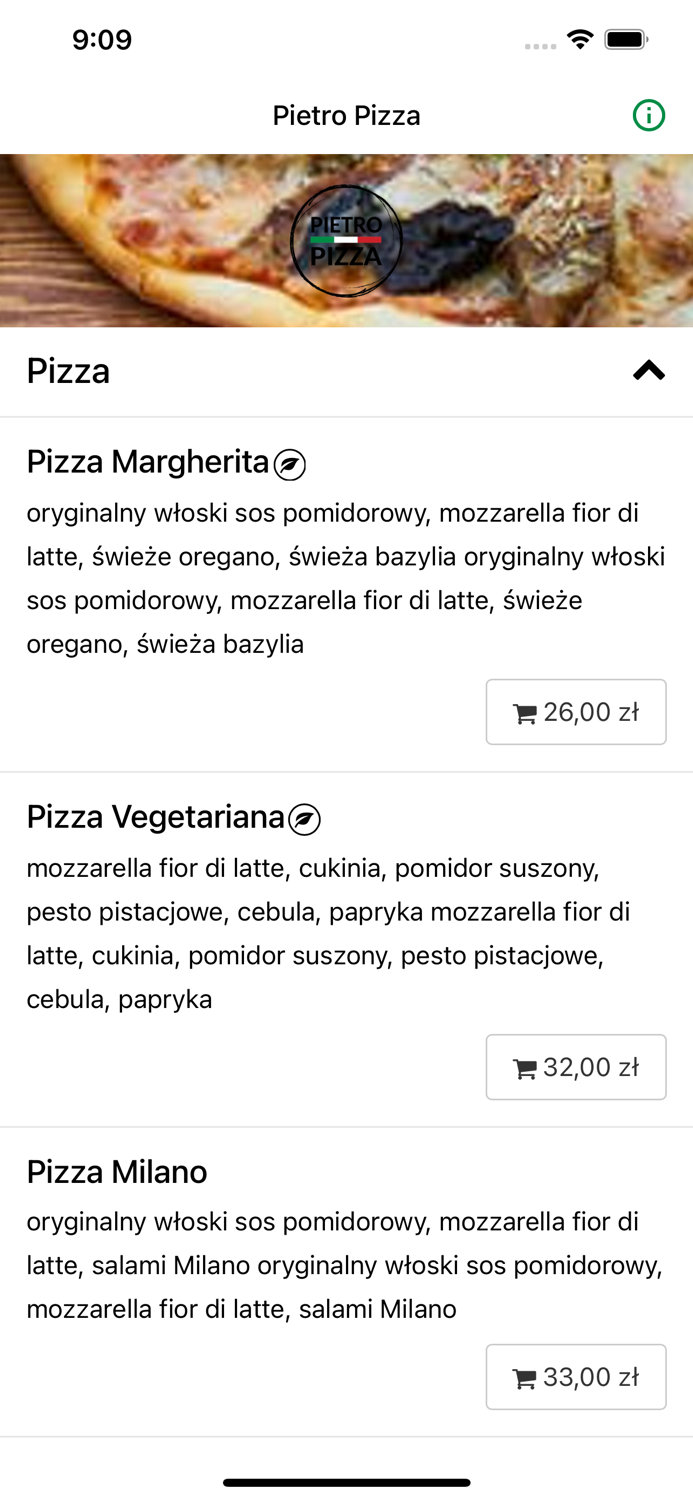Tap the home indicator bar at the bottom
693x1500 pixels.
(346, 1483)
